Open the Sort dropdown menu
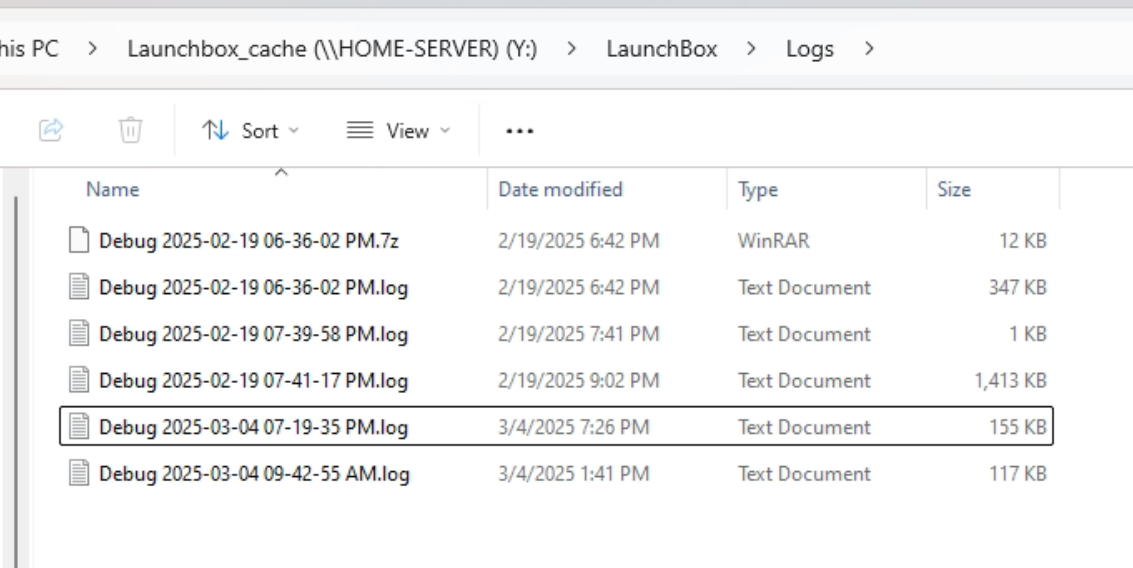Viewport: 1133px width, 568px height. (x=250, y=131)
